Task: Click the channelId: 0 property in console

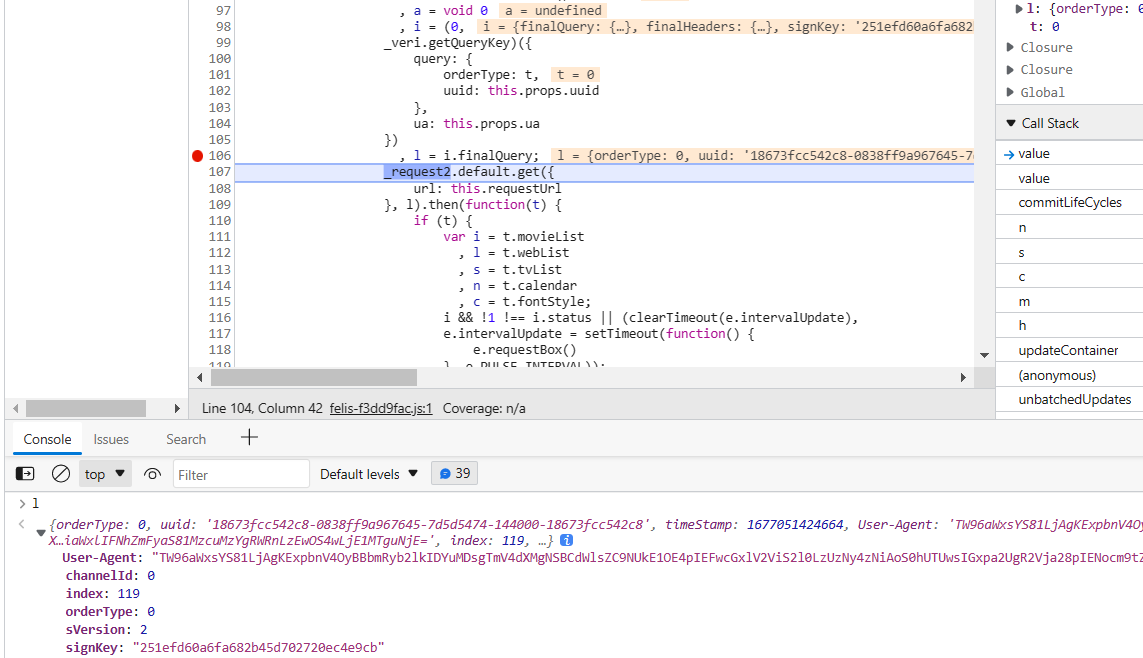Action: tap(110, 576)
